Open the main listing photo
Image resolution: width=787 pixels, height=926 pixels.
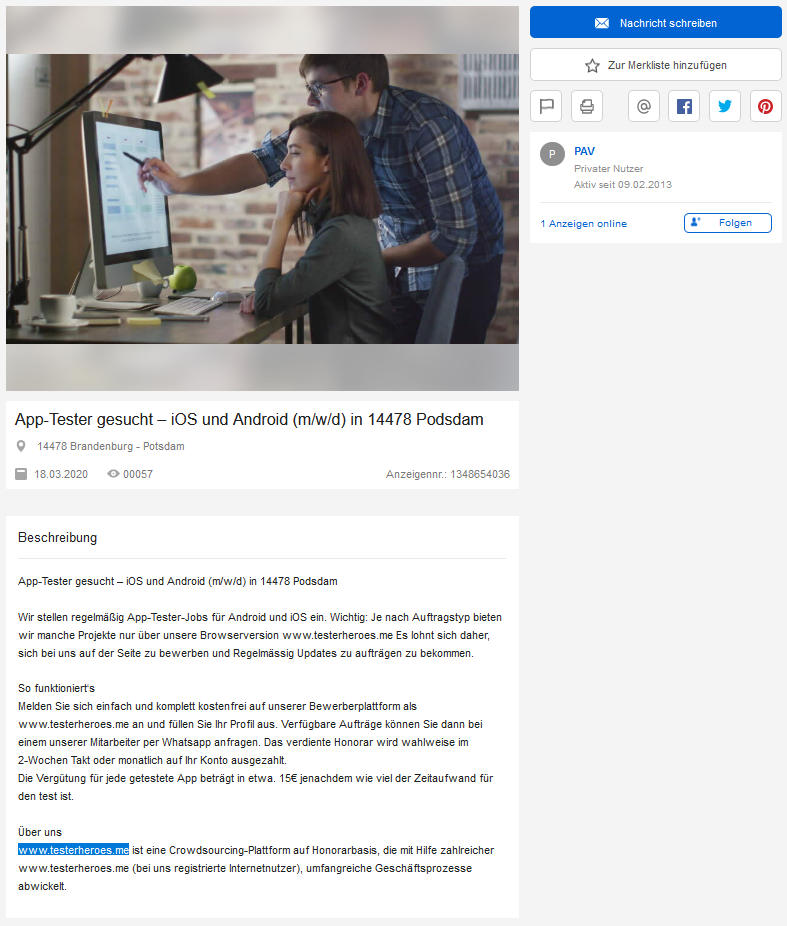[262, 198]
